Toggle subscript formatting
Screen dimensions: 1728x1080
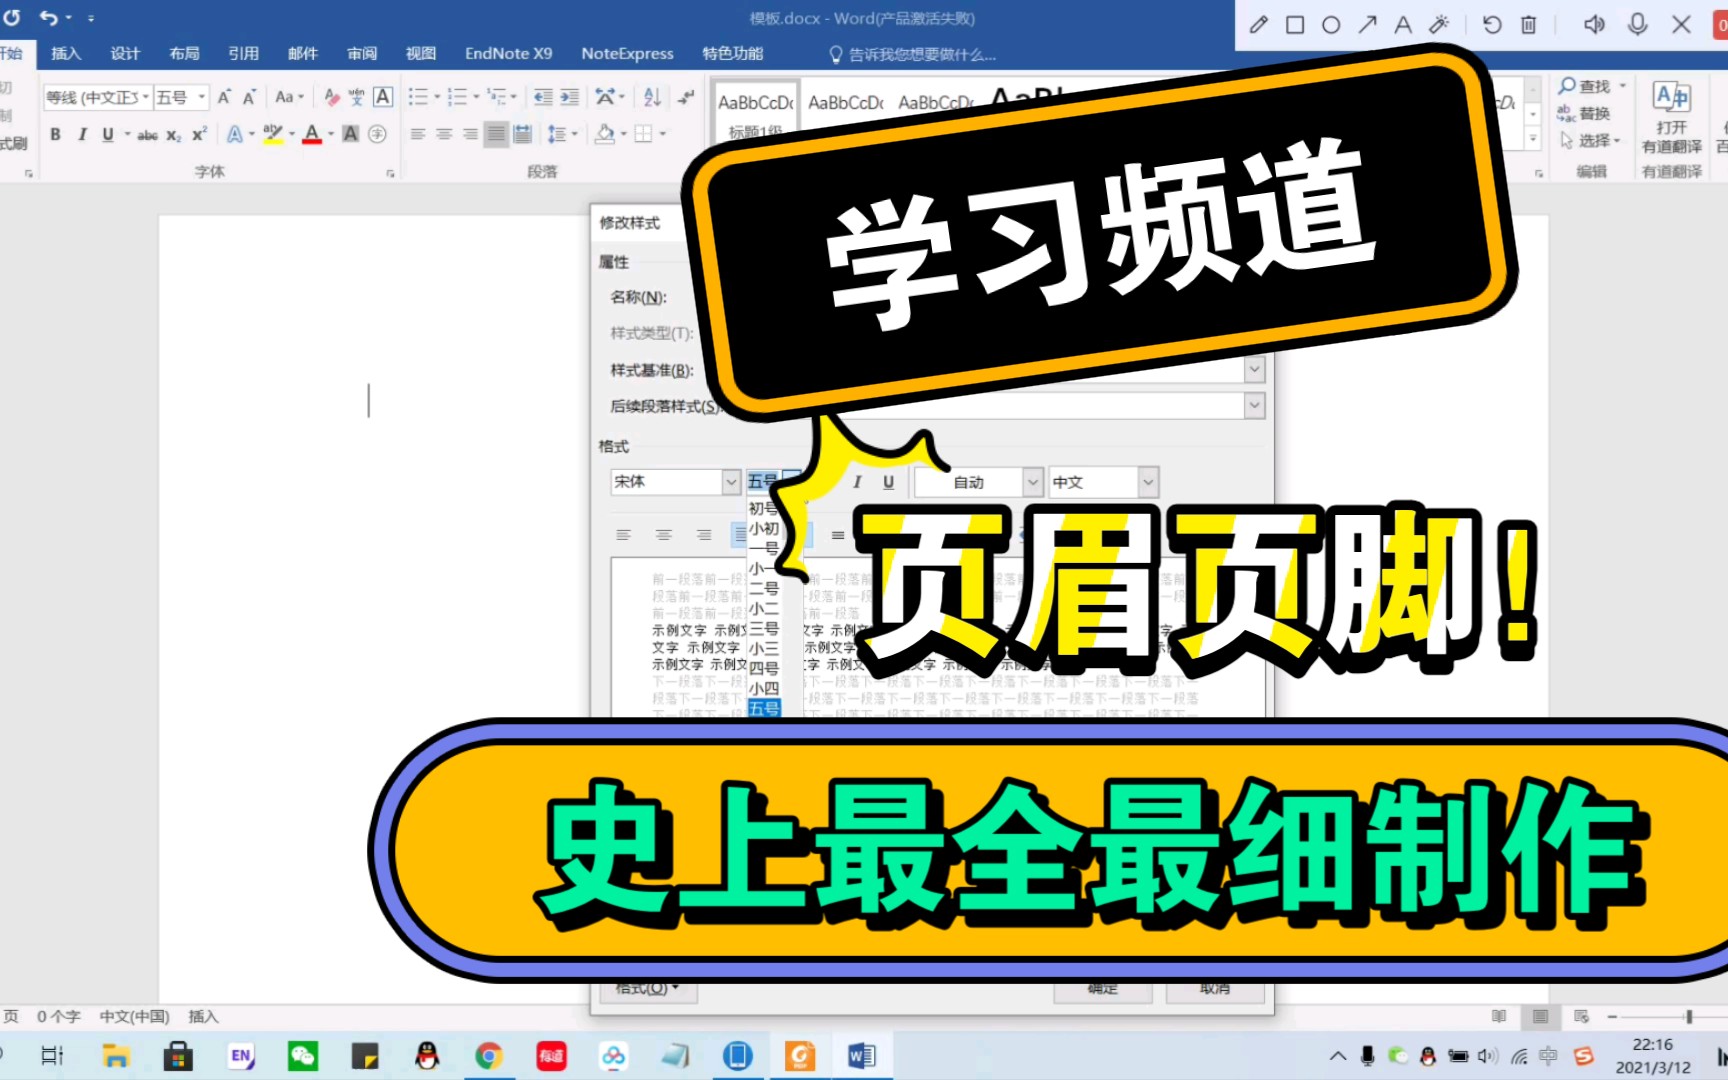click(x=174, y=134)
